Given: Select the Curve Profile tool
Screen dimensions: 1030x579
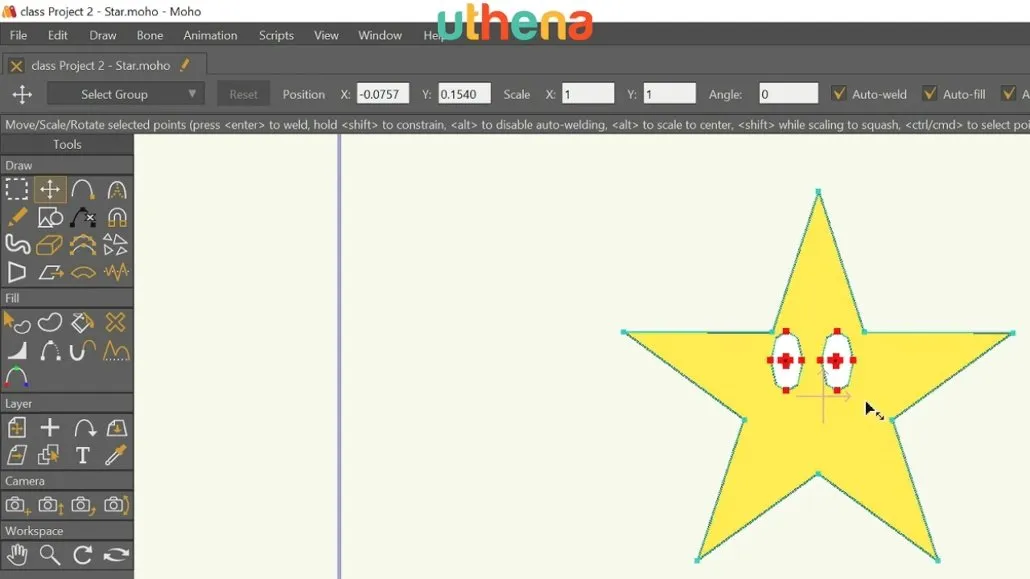Looking at the screenshot, I should [x=83, y=350].
